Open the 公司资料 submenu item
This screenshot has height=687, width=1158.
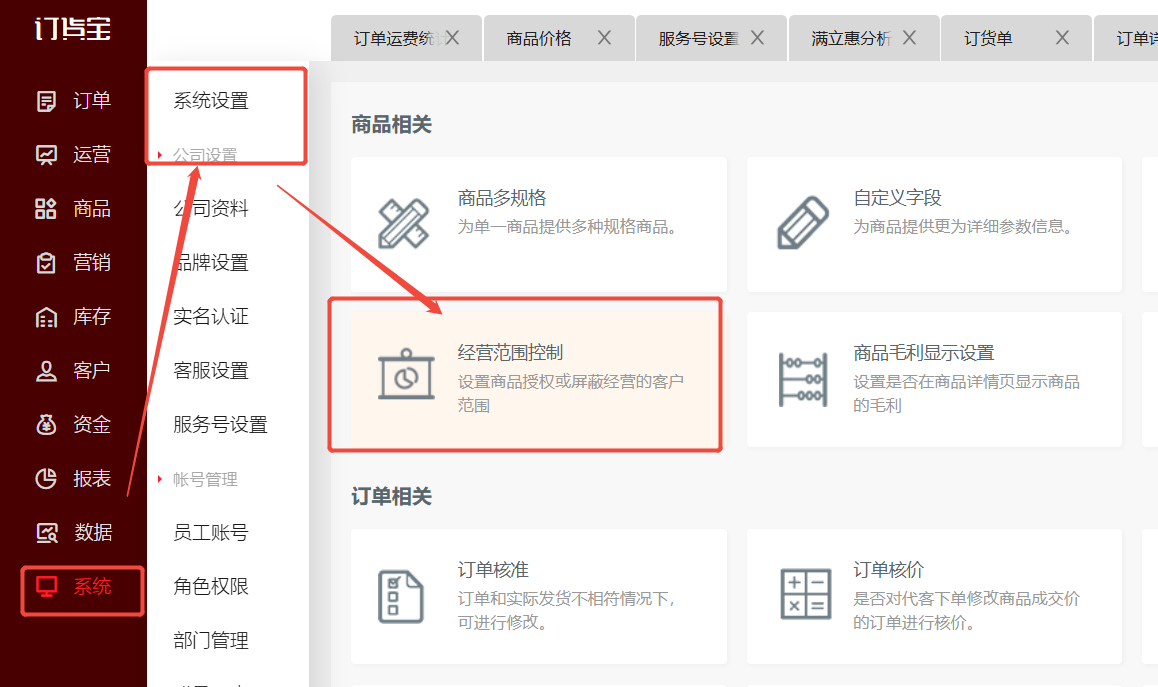(211, 208)
